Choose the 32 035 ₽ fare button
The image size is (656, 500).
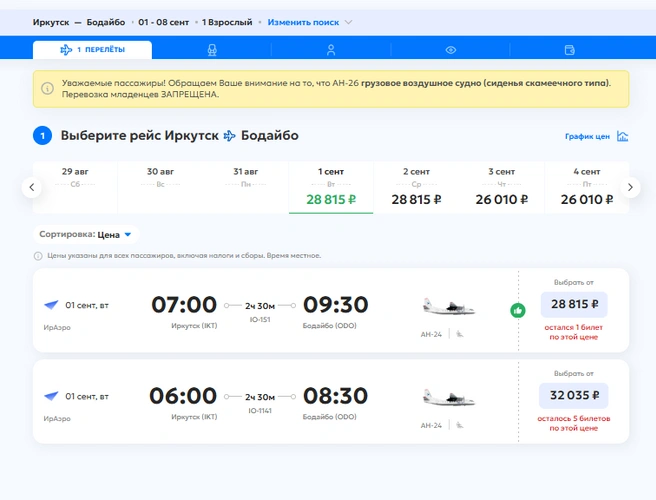574,395
